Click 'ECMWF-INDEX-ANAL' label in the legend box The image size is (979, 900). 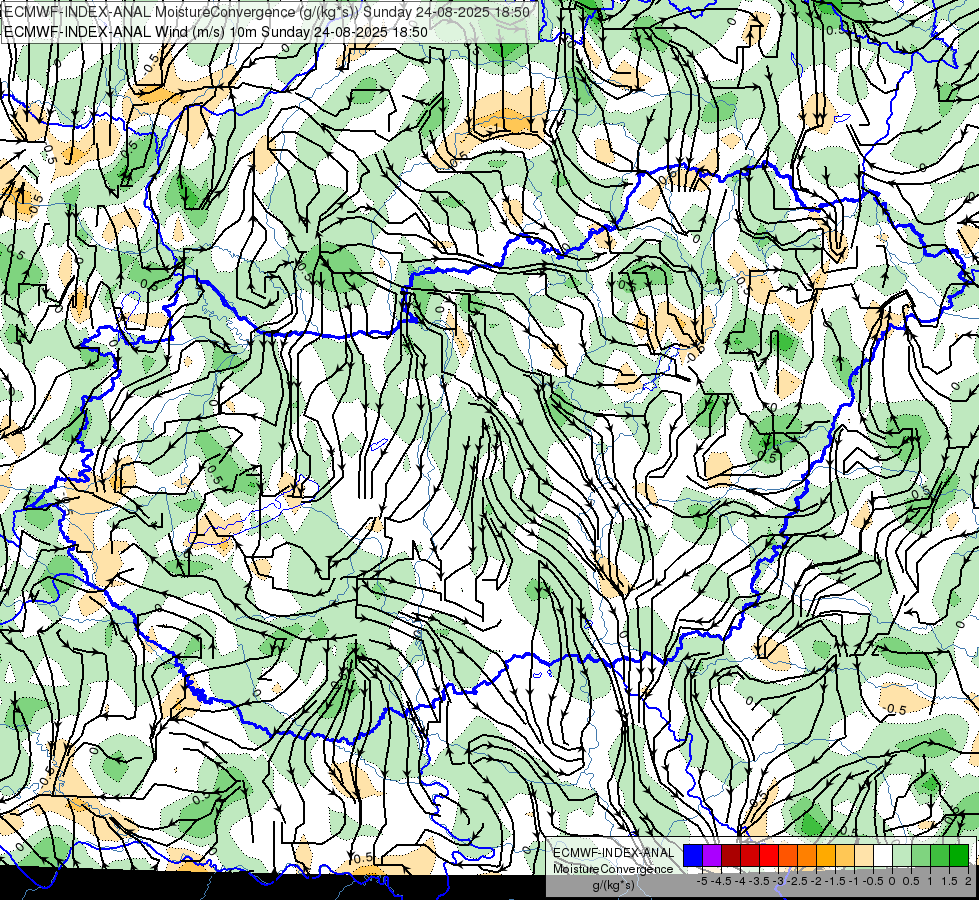point(614,853)
